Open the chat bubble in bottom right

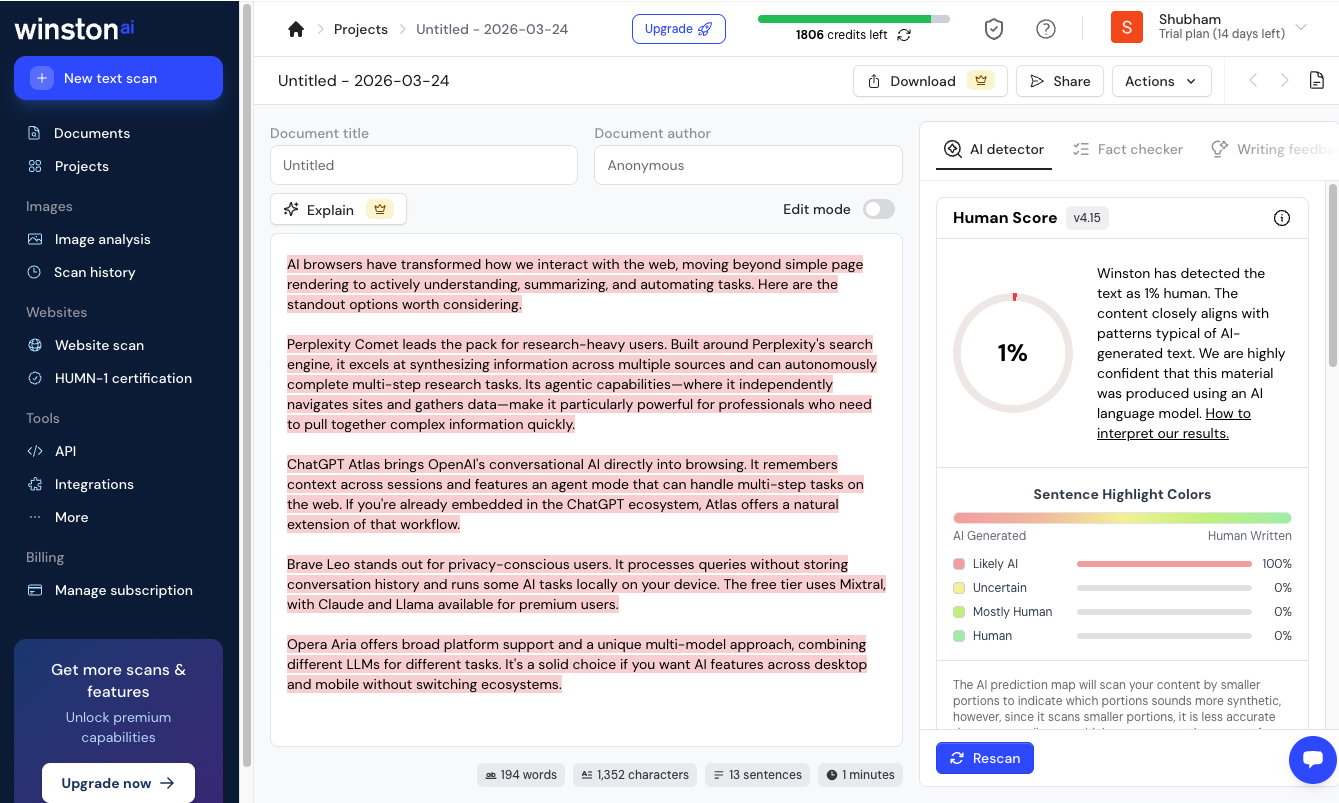click(1312, 760)
